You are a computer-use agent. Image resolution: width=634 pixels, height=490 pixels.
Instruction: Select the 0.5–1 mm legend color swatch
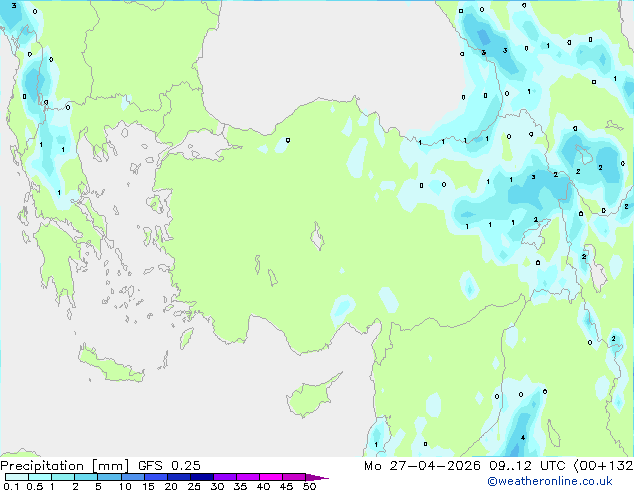coord(40,477)
